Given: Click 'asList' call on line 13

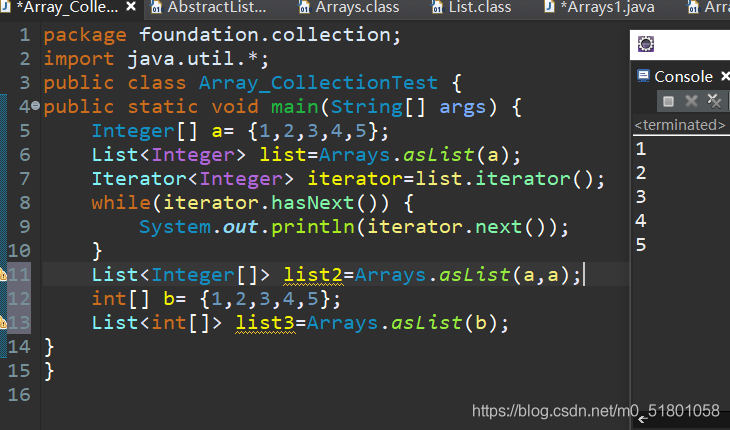Looking at the screenshot, I should [x=426, y=323].
